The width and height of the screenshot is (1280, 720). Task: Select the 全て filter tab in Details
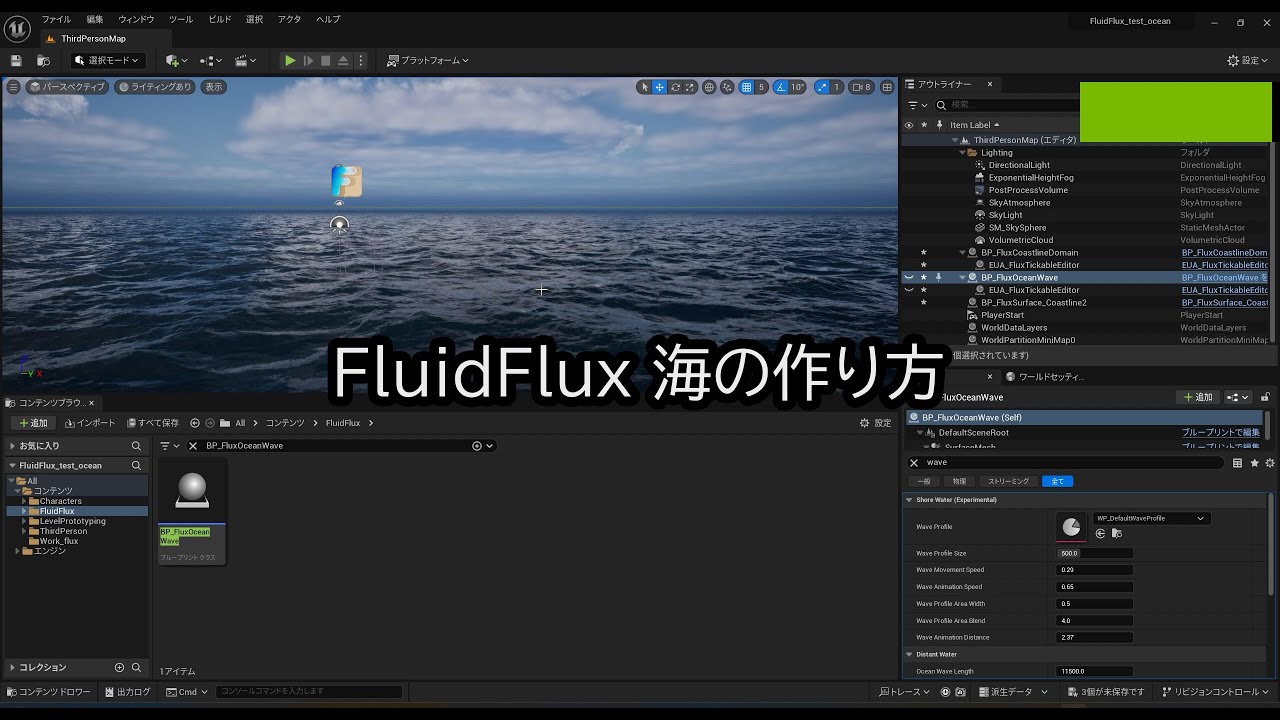click(1057, 481)
